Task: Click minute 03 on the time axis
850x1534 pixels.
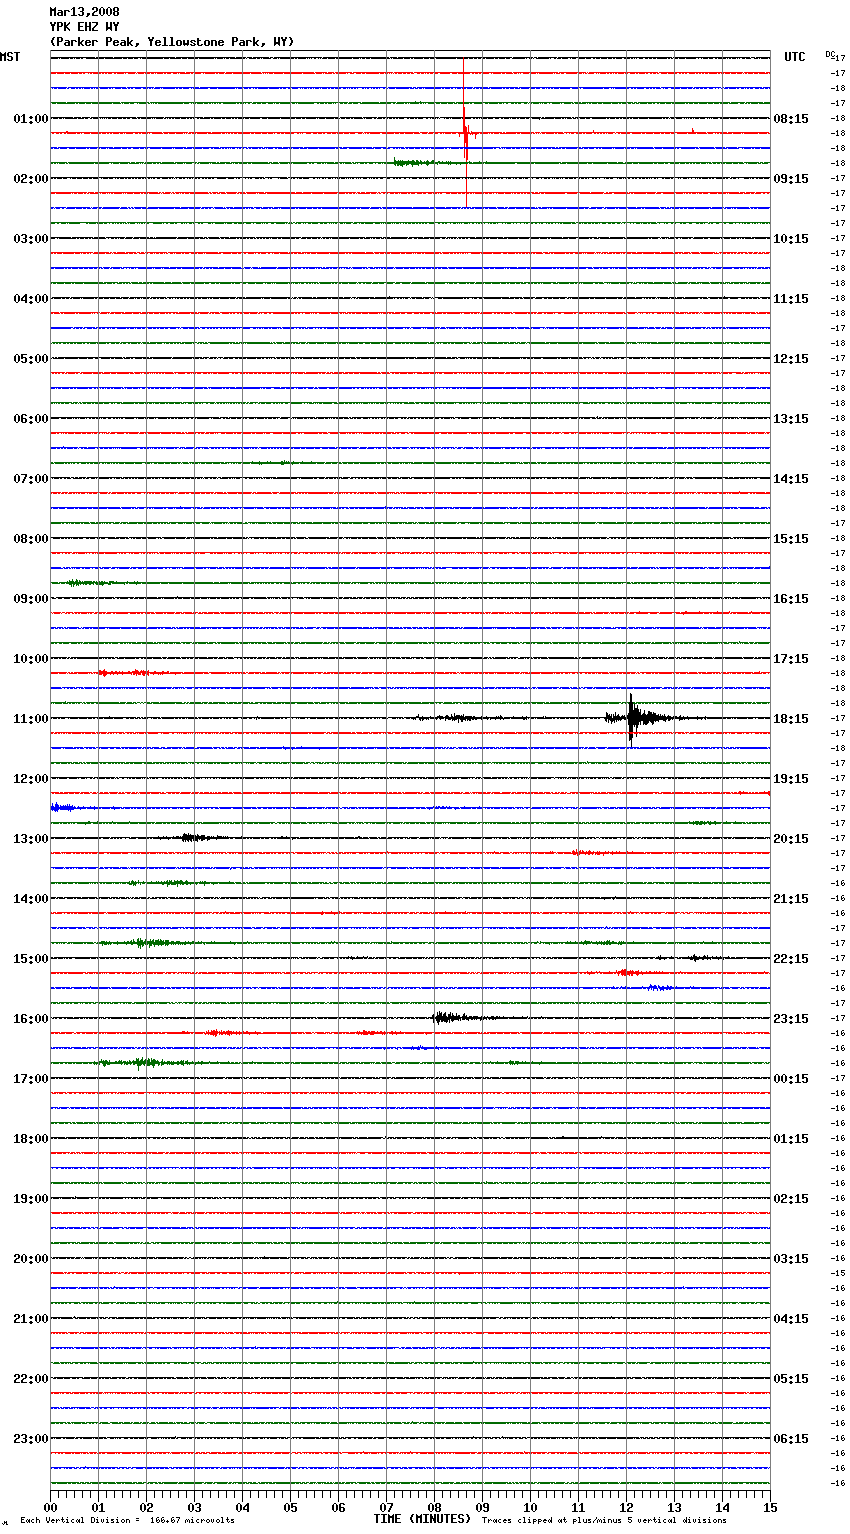Action: point(194,1507)
